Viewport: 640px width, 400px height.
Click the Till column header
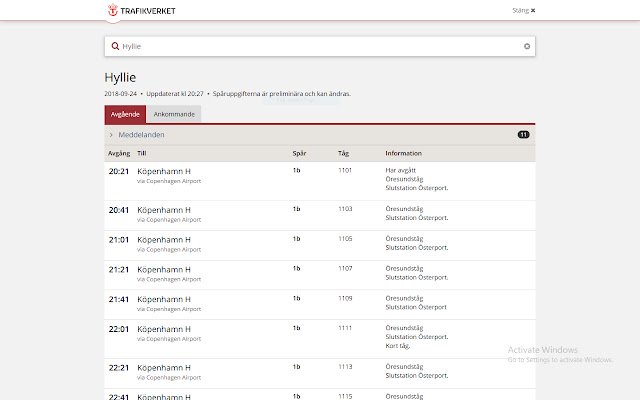[x=142, y=153]
